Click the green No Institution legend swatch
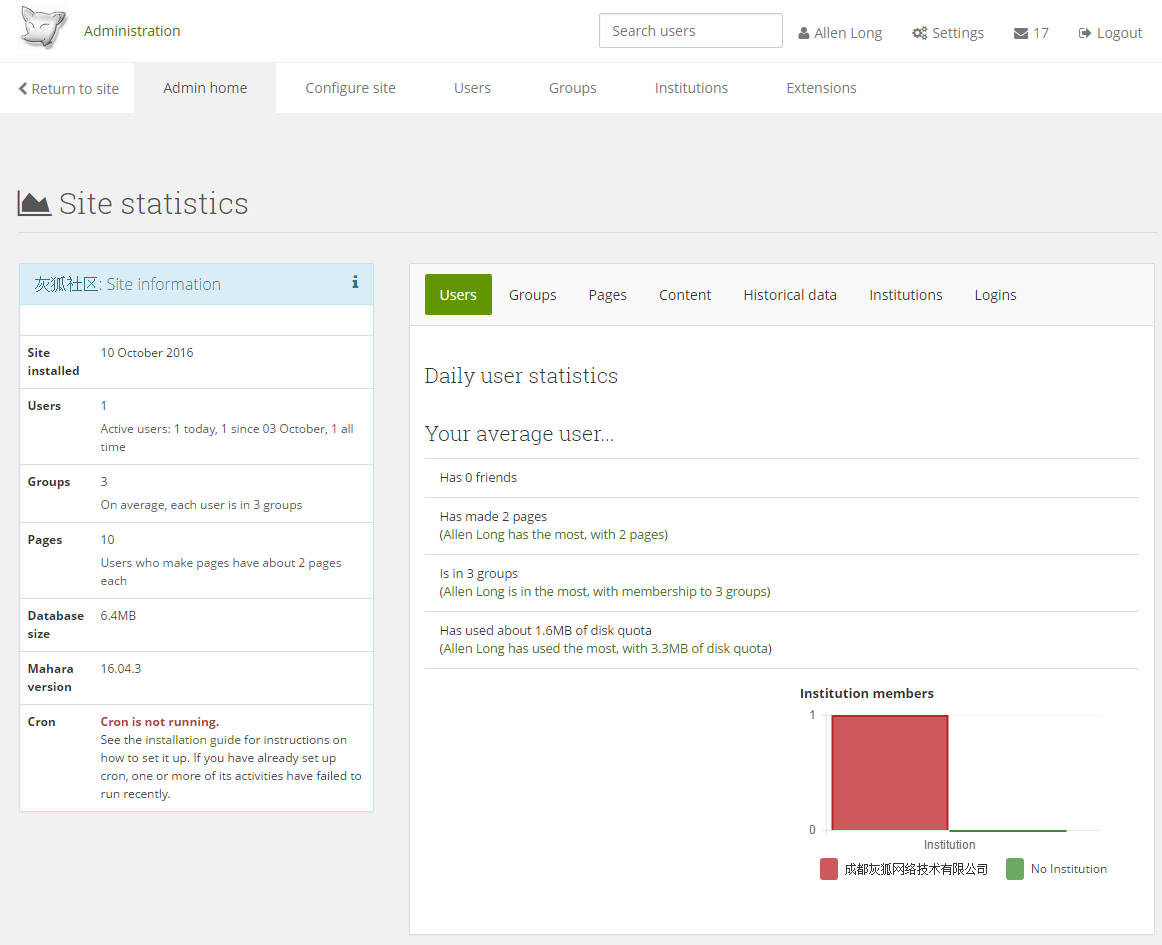 [x=1015, y=869]
